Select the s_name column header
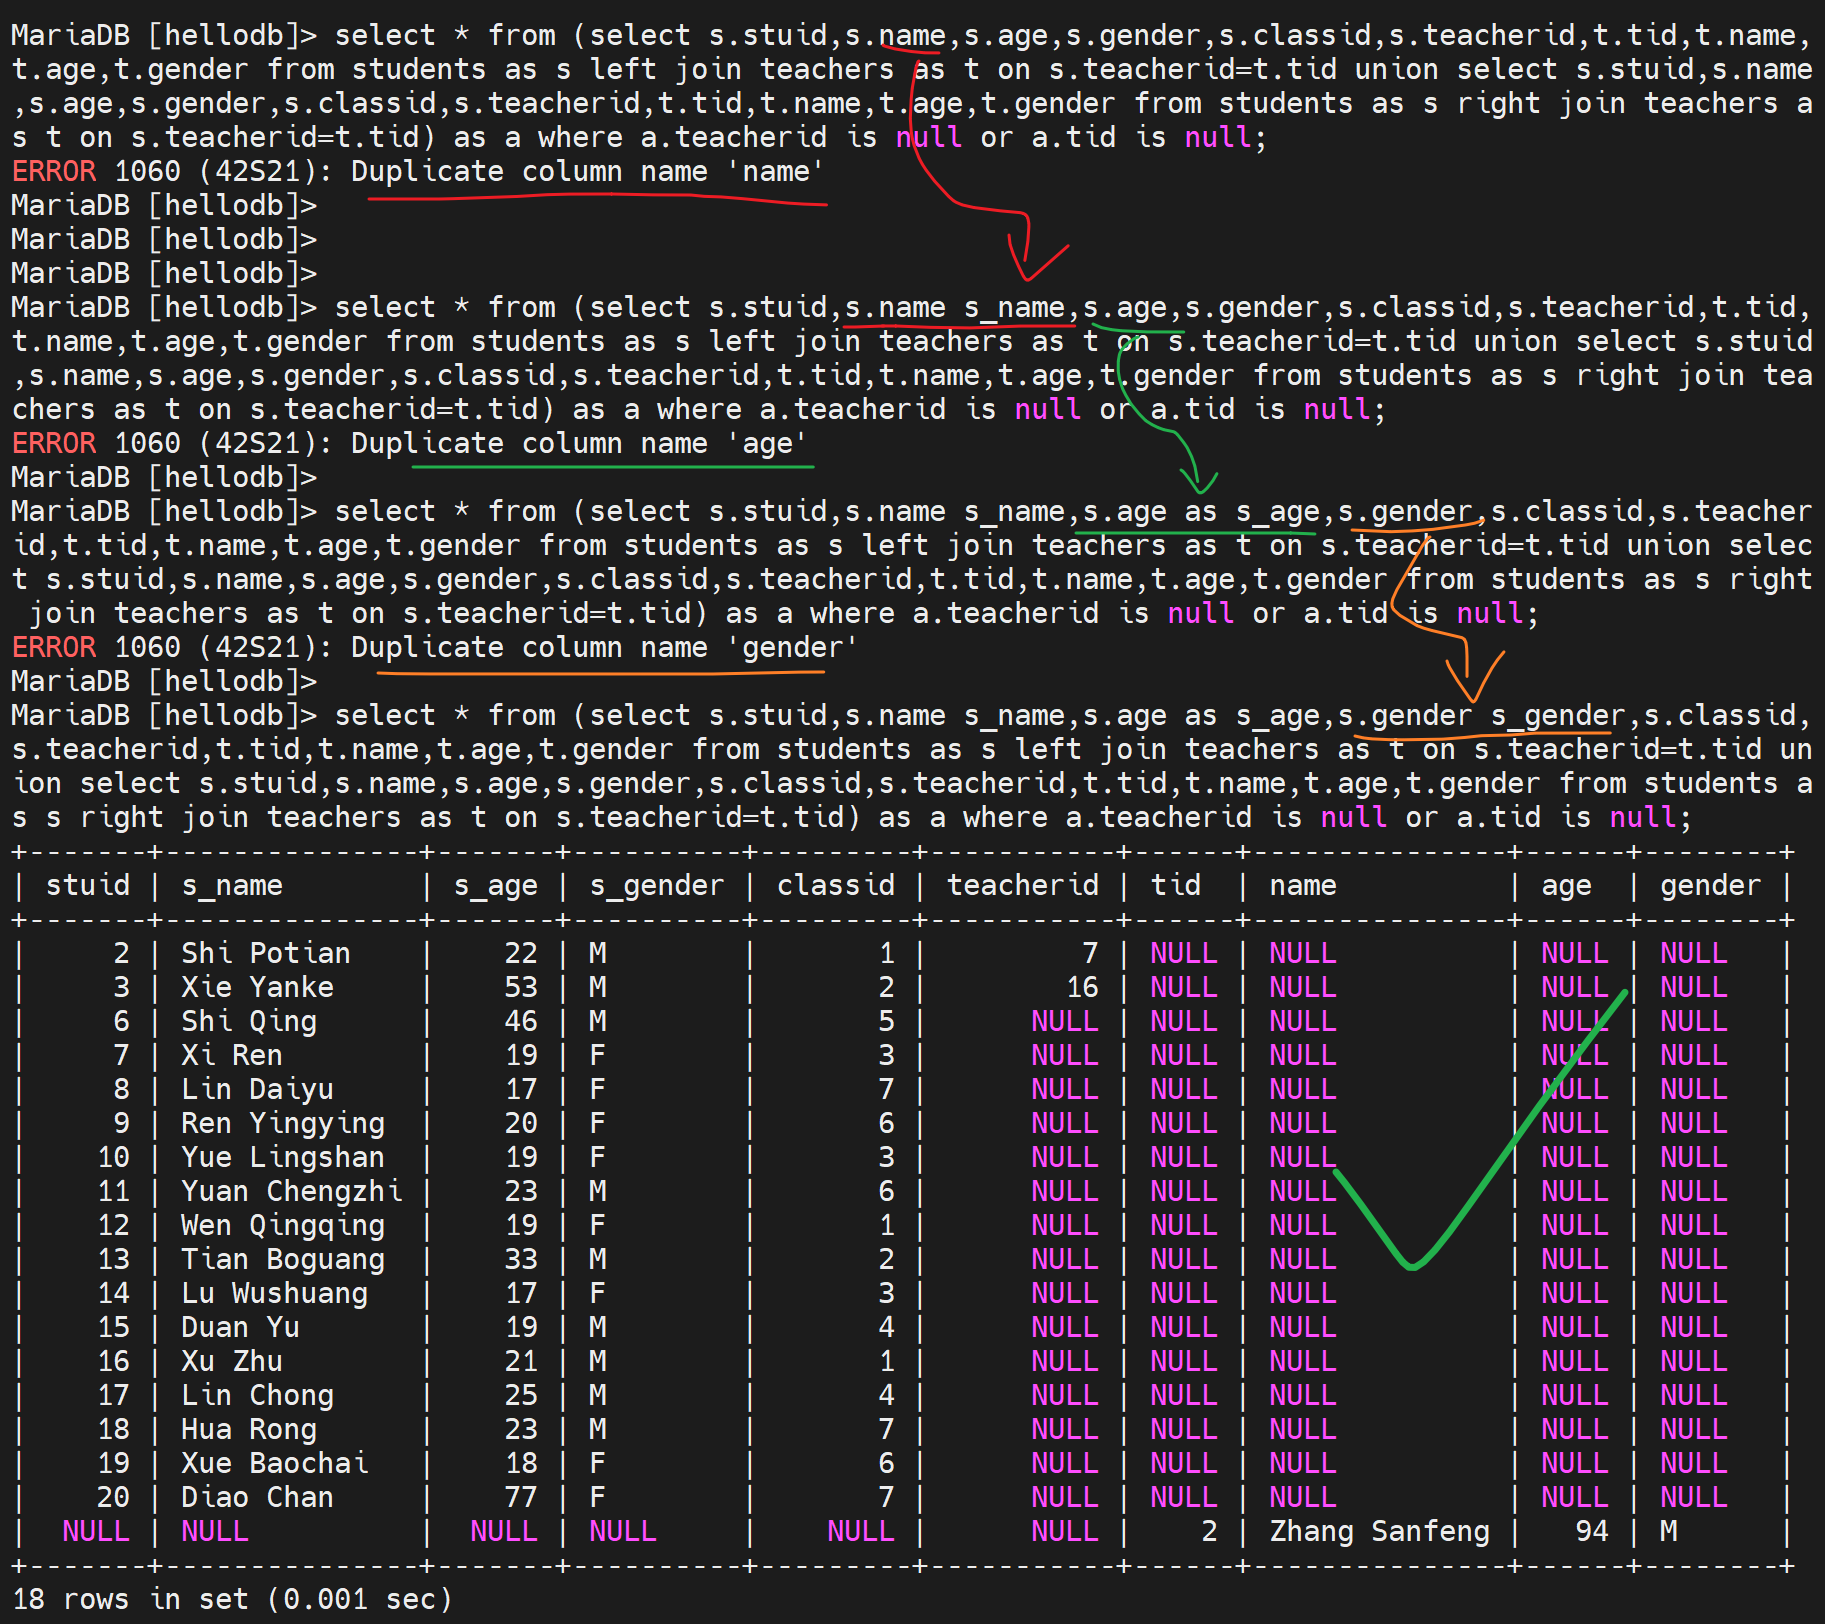Screen dimensions: 1825x1624 pos(232,886)
